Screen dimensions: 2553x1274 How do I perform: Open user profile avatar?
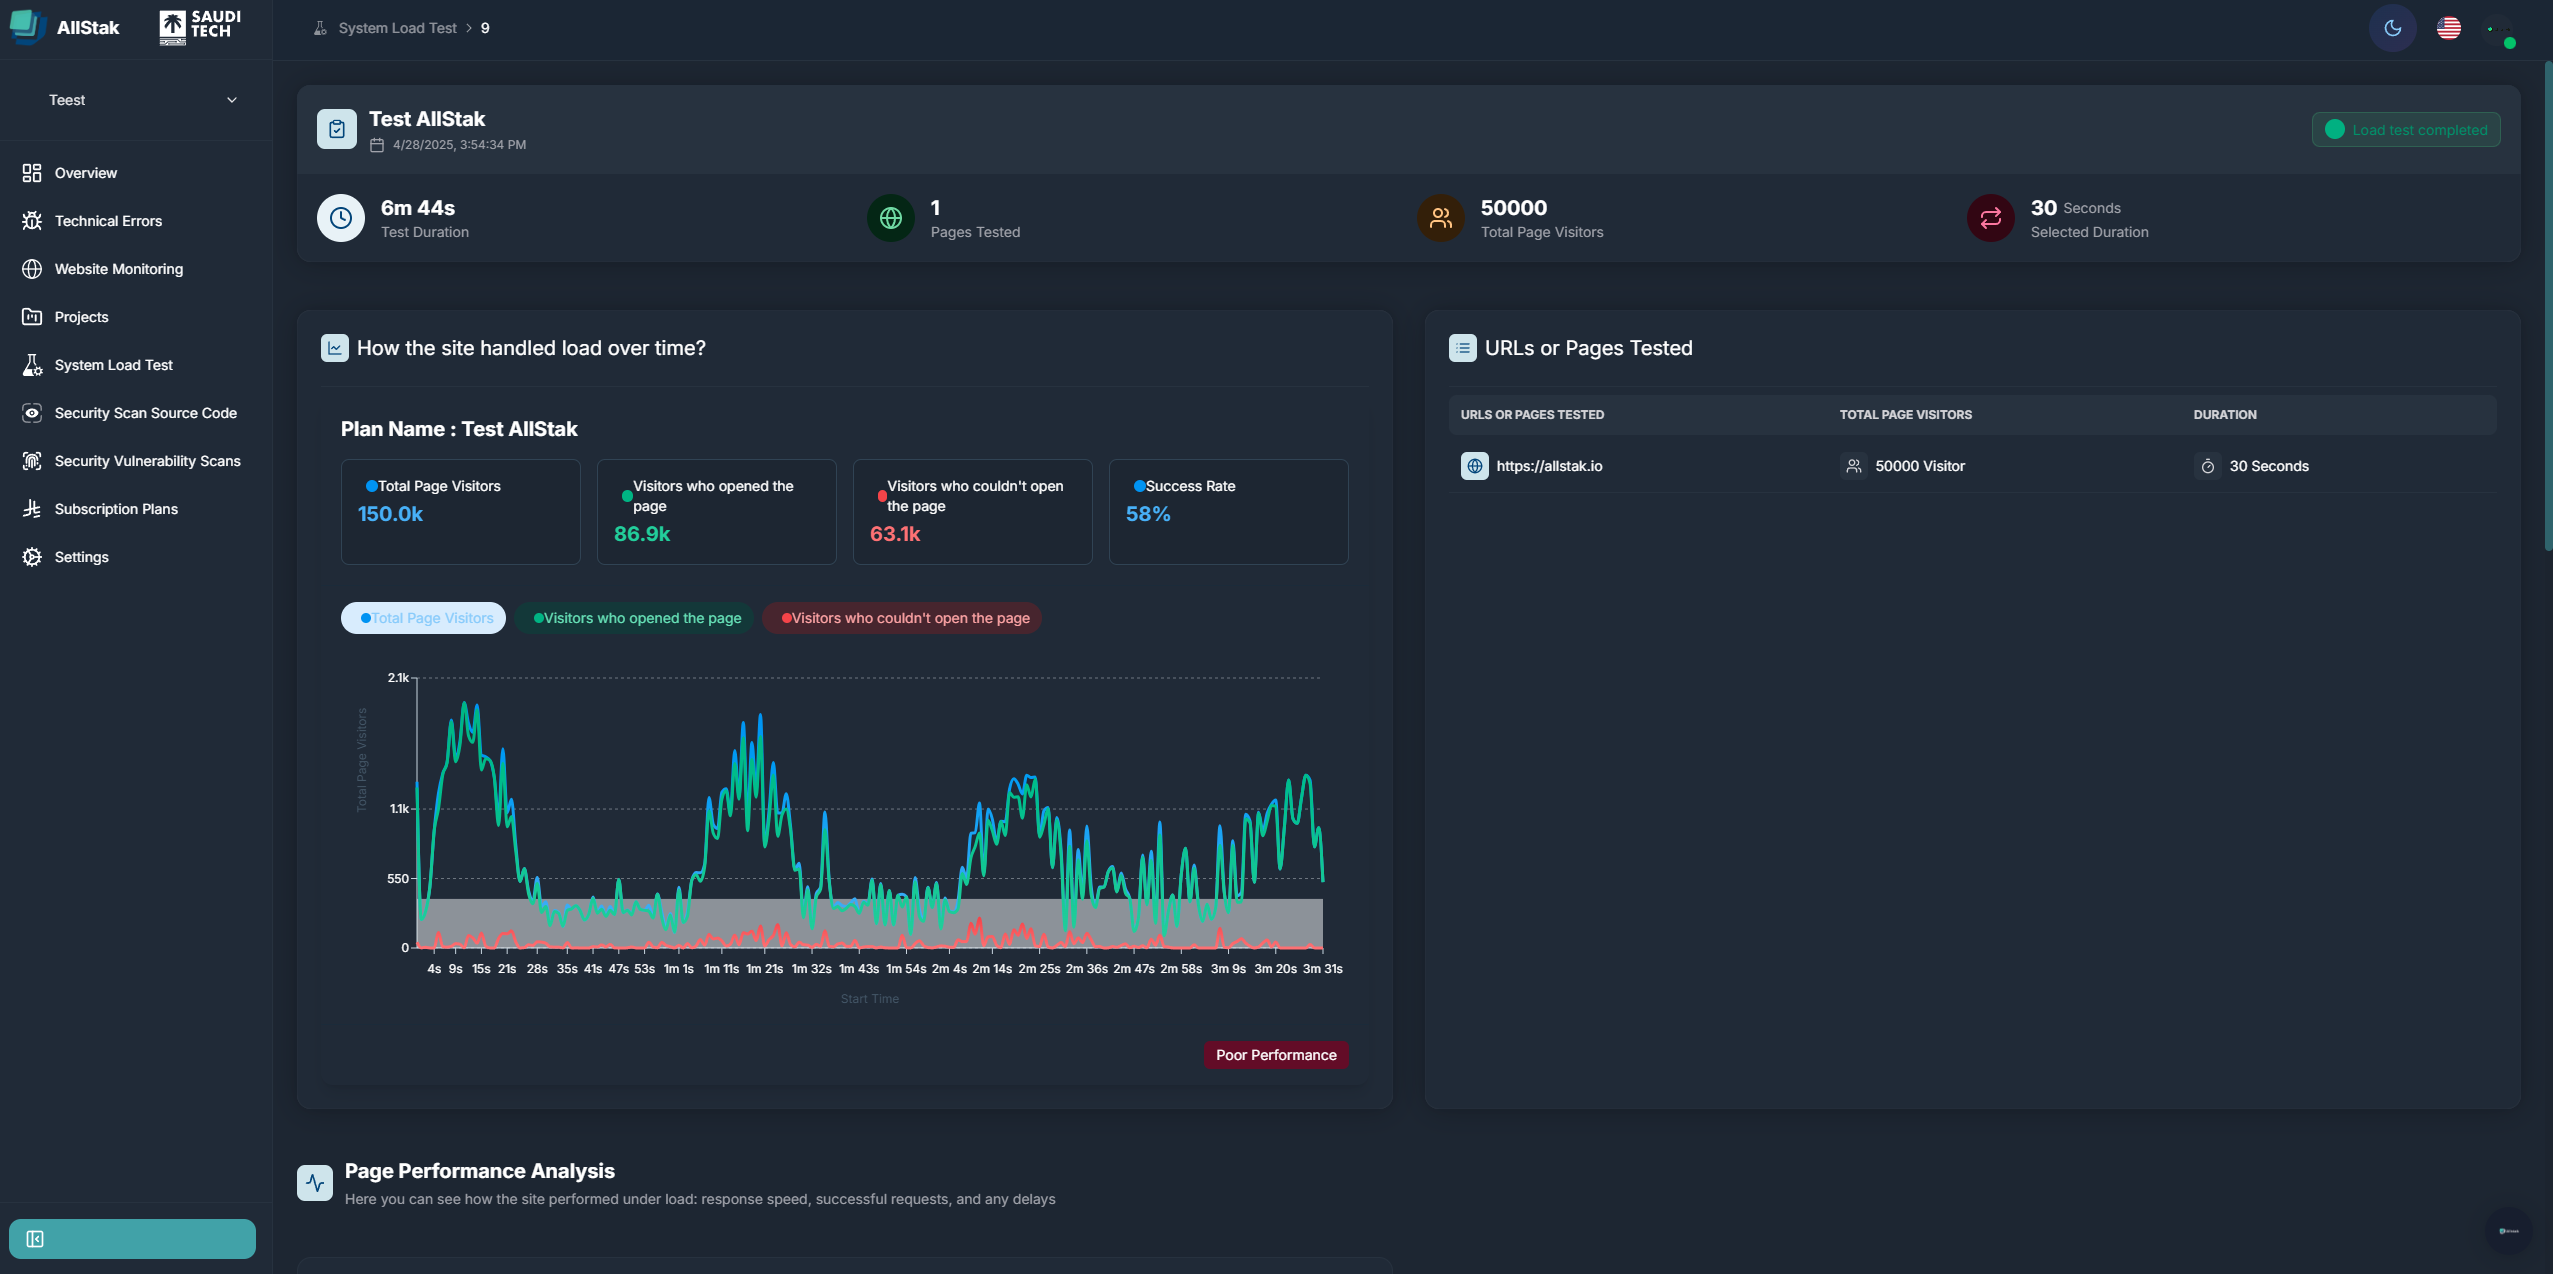(x=2499, y=29)
